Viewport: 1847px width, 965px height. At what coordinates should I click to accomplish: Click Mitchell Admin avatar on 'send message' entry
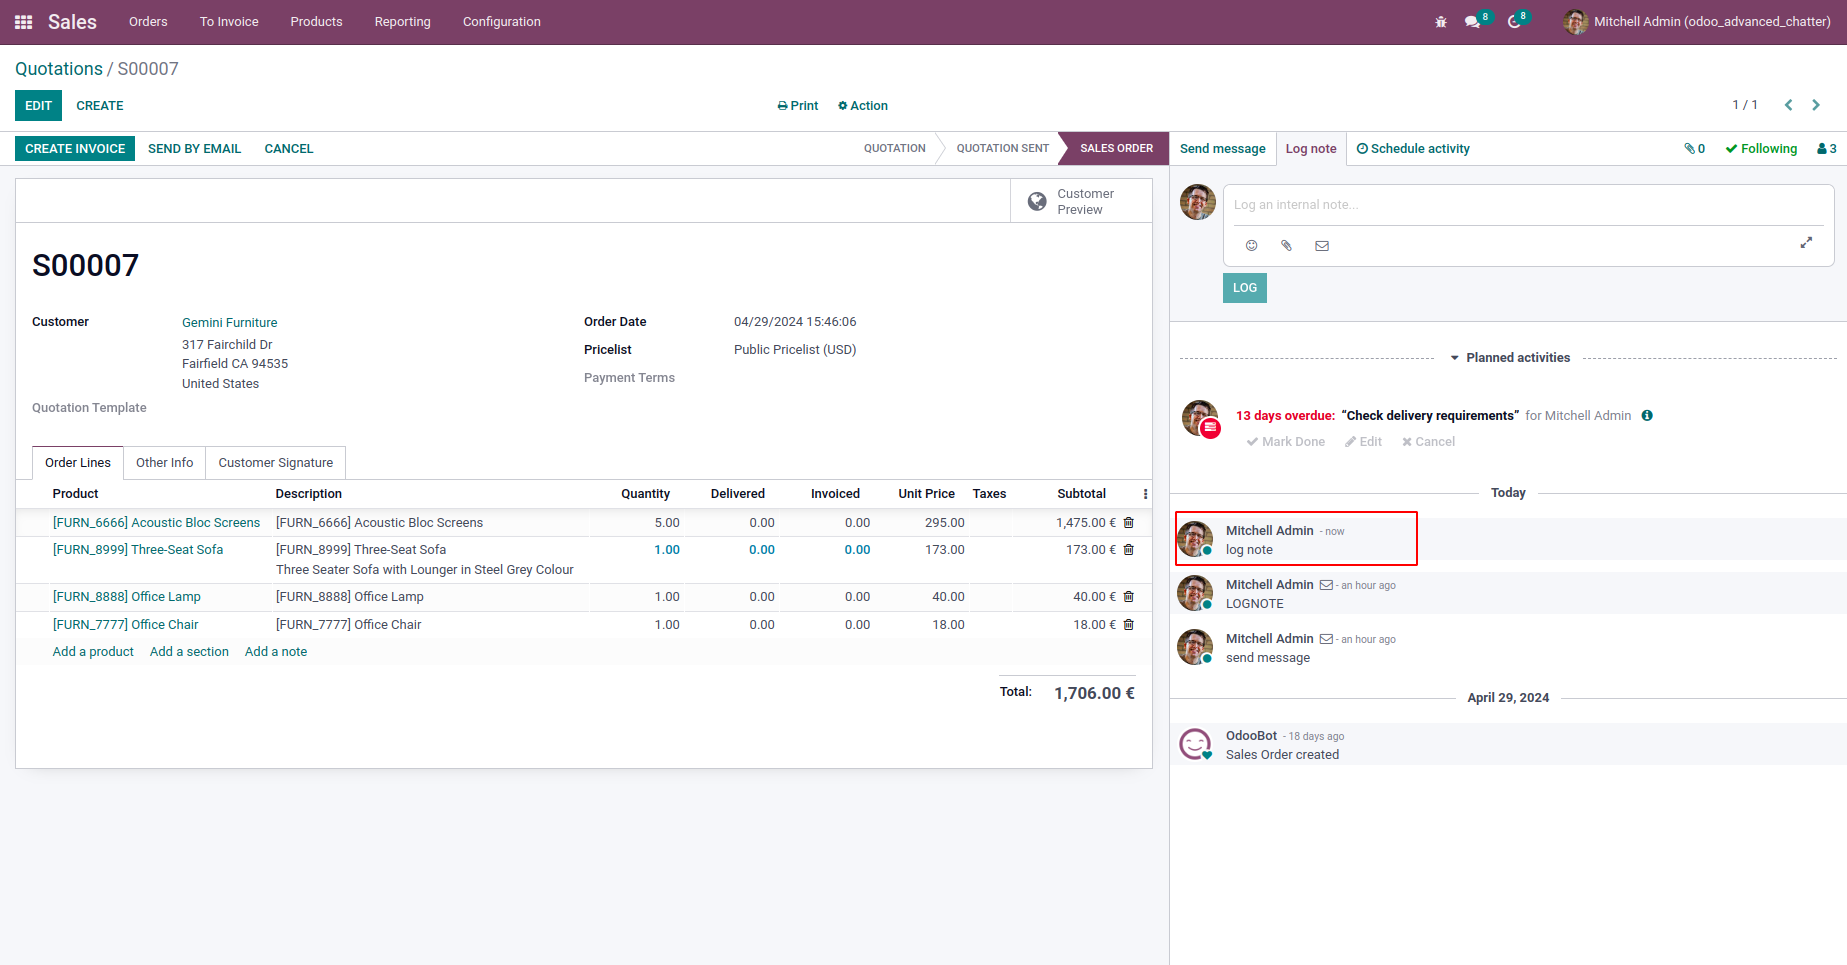click(1196, 647)
